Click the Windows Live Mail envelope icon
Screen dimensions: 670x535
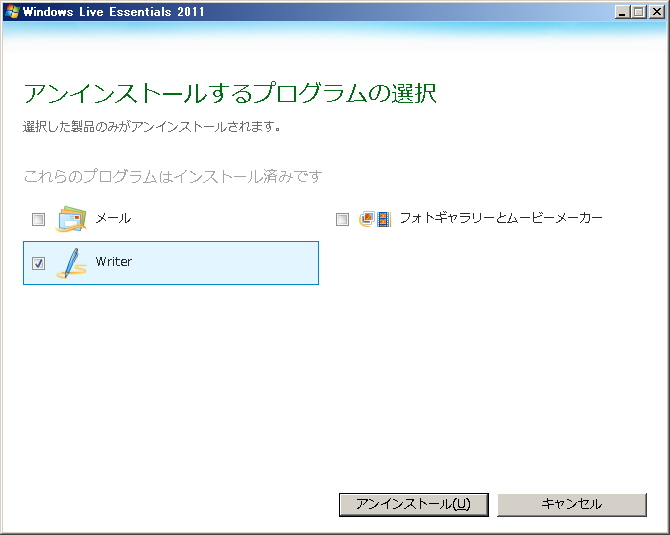click(71, 219)
